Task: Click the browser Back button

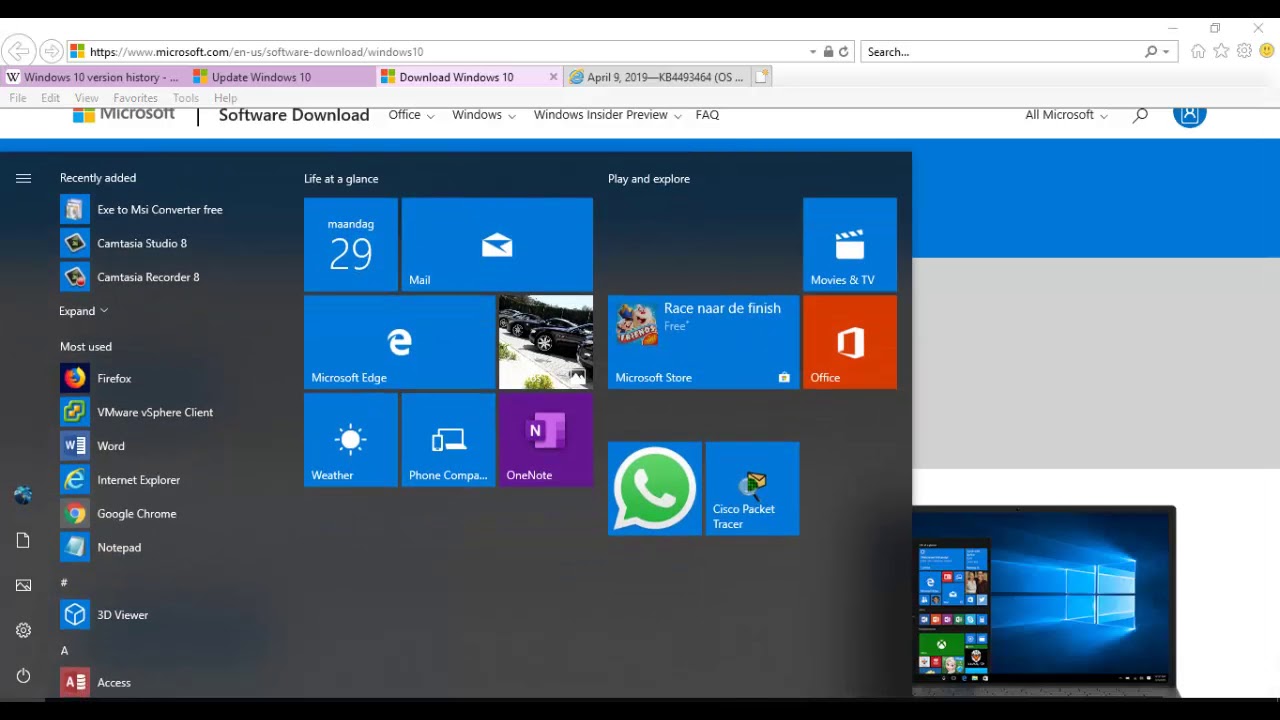Action: click(x=18, y=51)
